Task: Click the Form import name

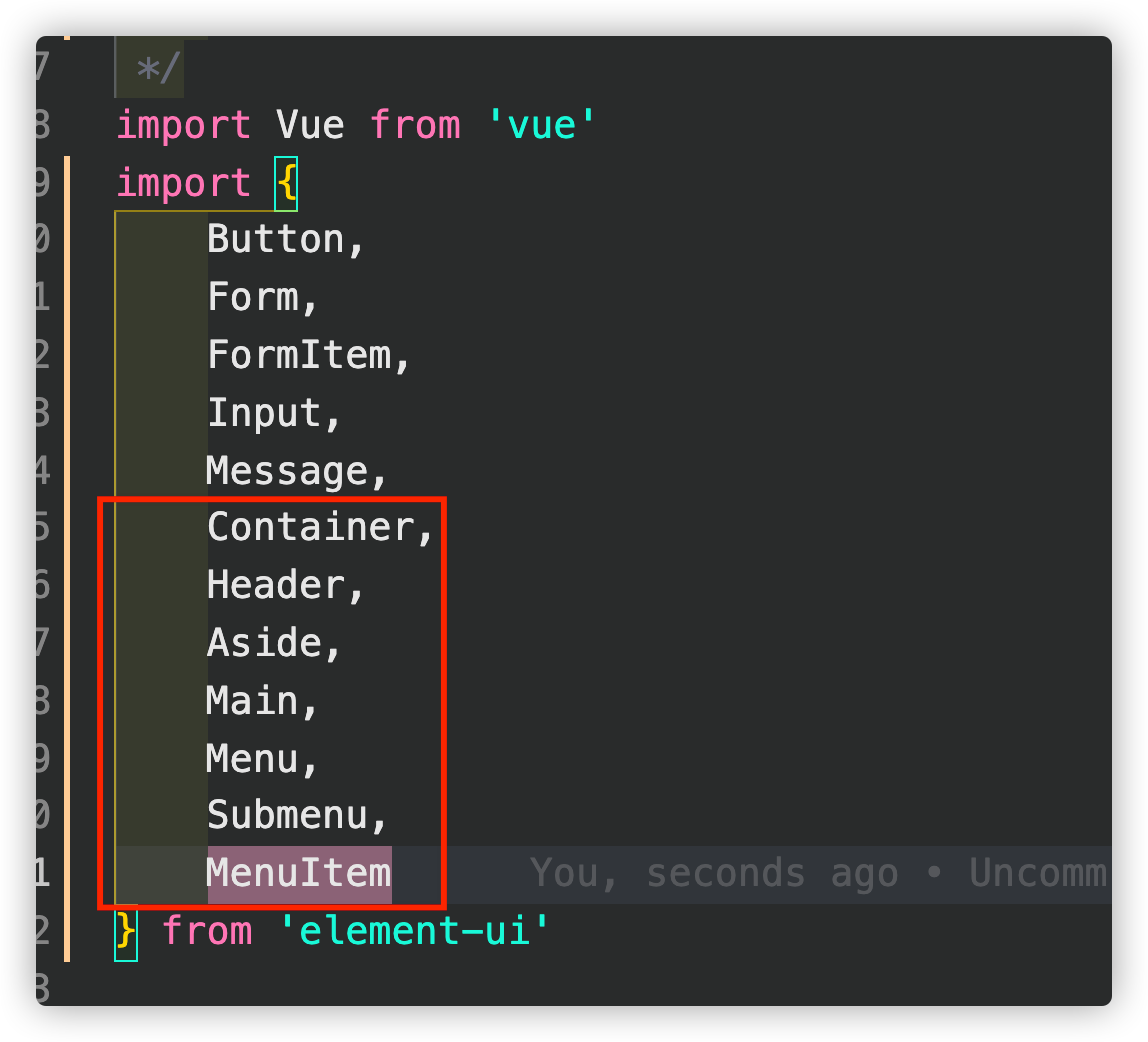Action: tap(253, 297)
